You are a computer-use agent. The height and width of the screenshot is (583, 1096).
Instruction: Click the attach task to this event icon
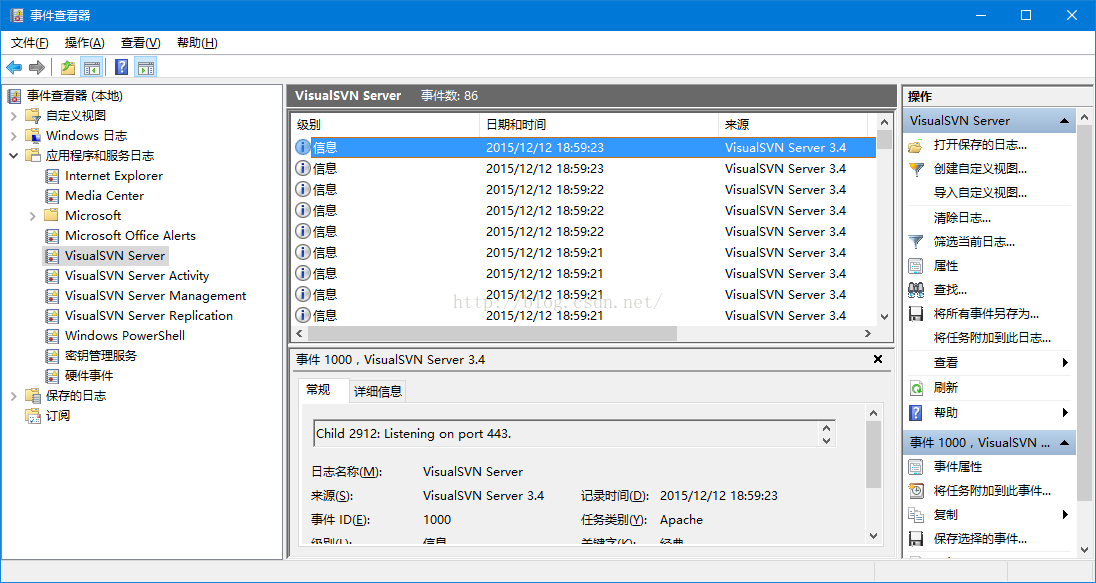(916, 491)
